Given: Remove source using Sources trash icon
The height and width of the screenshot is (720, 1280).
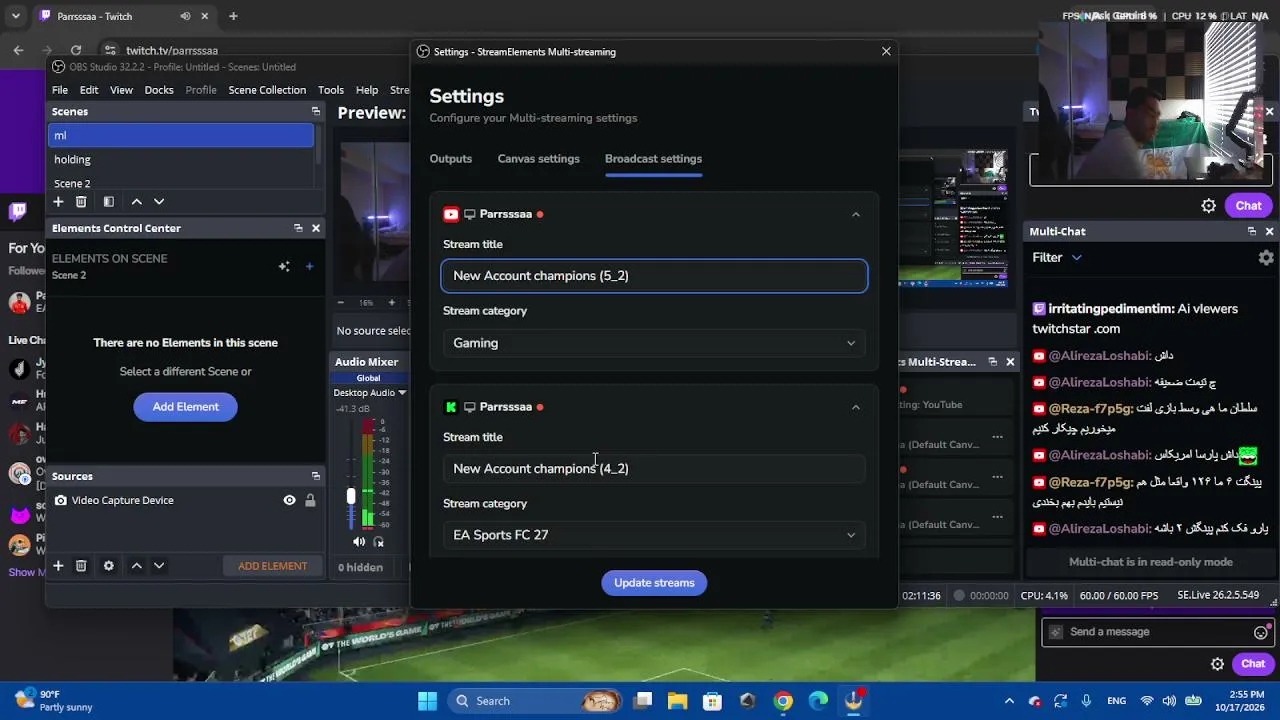Looking at the screenshot, I should pos(81,566).
